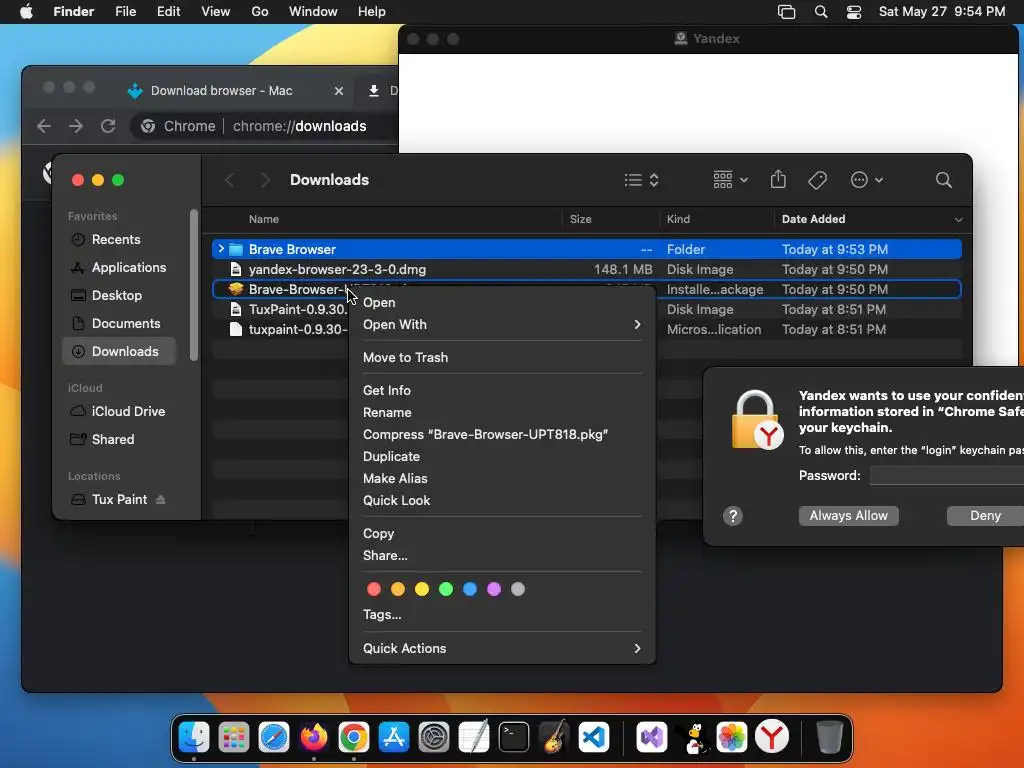
Task: Close the Download browser Chrome tab
Action: [x=338, y=91]
